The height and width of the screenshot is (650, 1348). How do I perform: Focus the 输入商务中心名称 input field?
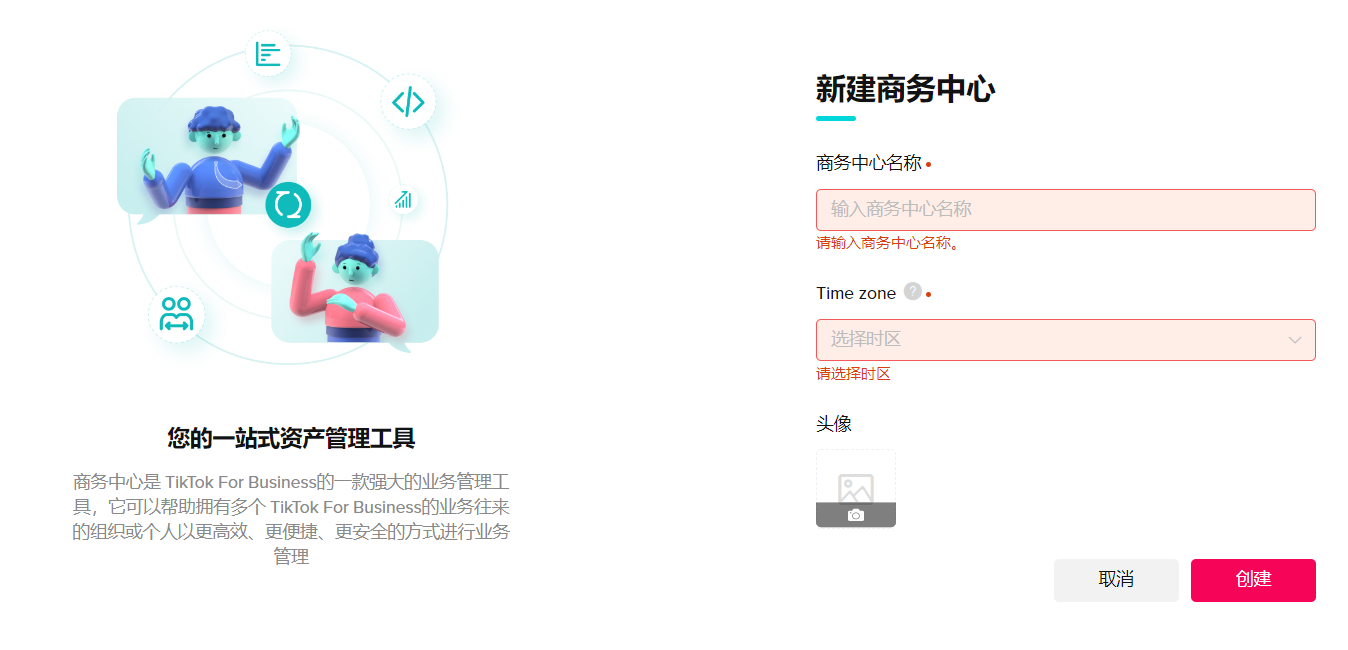click(1065, 210)
